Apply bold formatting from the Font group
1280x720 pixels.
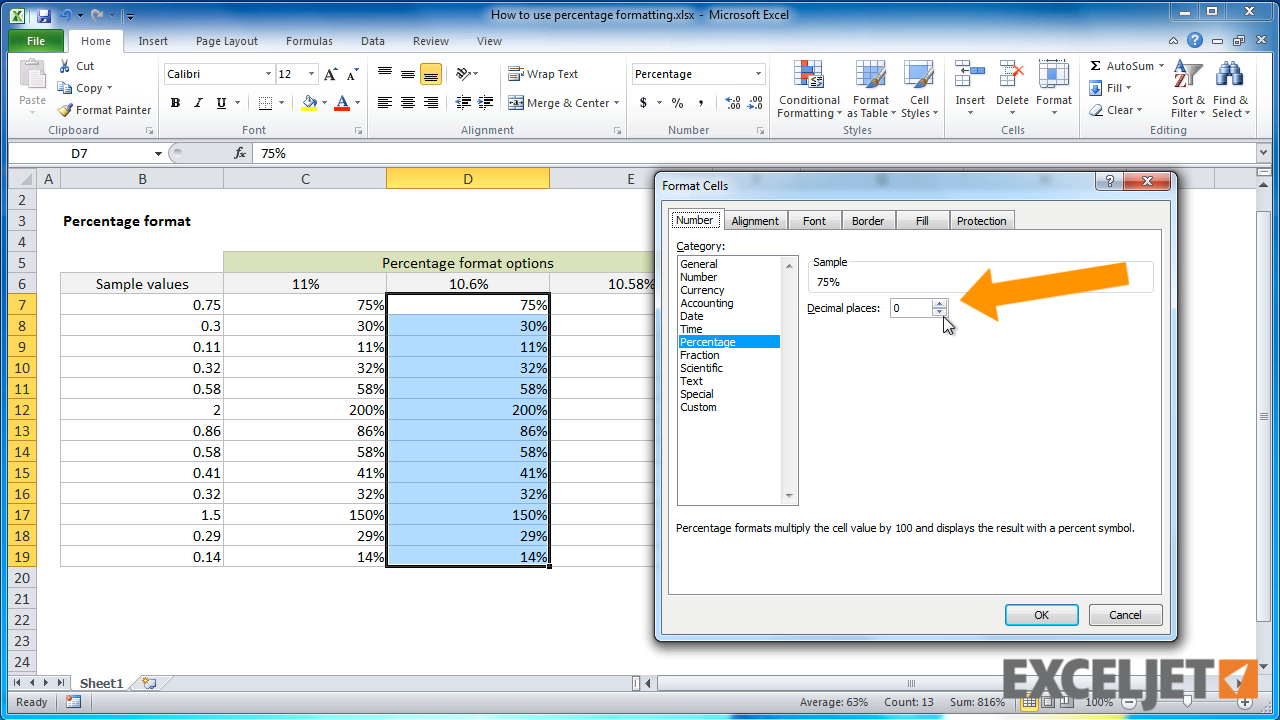click(x=175, y=103)
